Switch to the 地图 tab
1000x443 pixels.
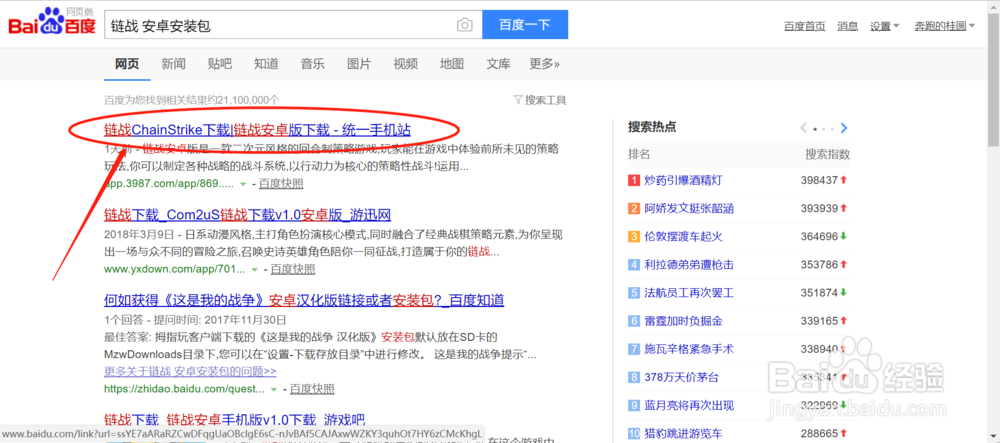[452, 64]
